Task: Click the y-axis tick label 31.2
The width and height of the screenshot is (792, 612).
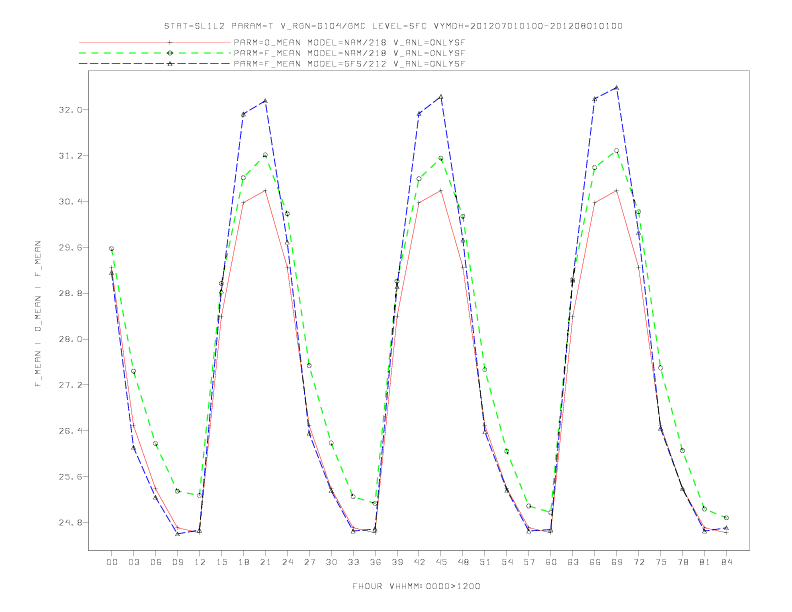Action: coord(69,156)
